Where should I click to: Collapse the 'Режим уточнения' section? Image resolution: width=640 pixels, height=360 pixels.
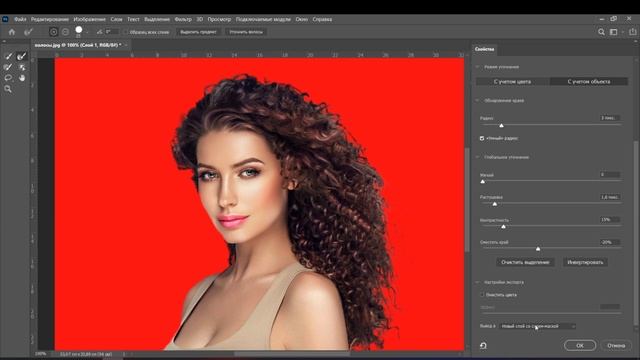point(478,67)
